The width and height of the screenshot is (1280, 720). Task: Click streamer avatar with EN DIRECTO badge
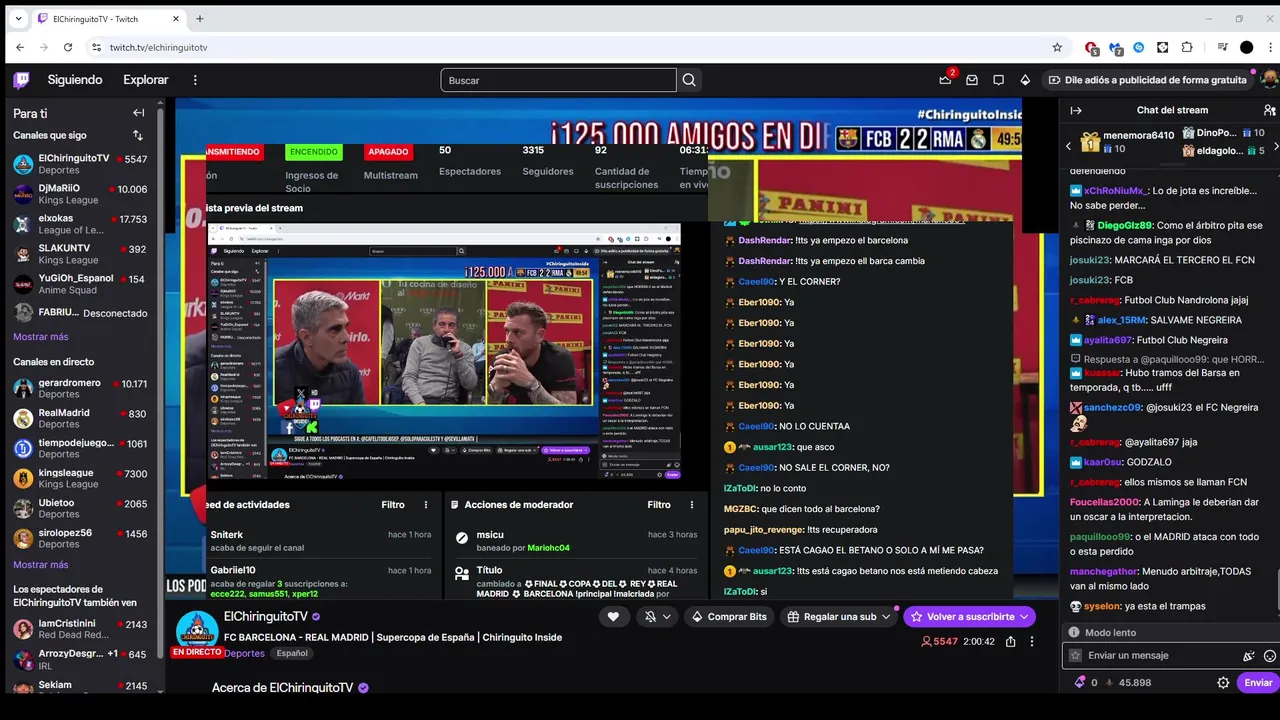tap(197, 633)
